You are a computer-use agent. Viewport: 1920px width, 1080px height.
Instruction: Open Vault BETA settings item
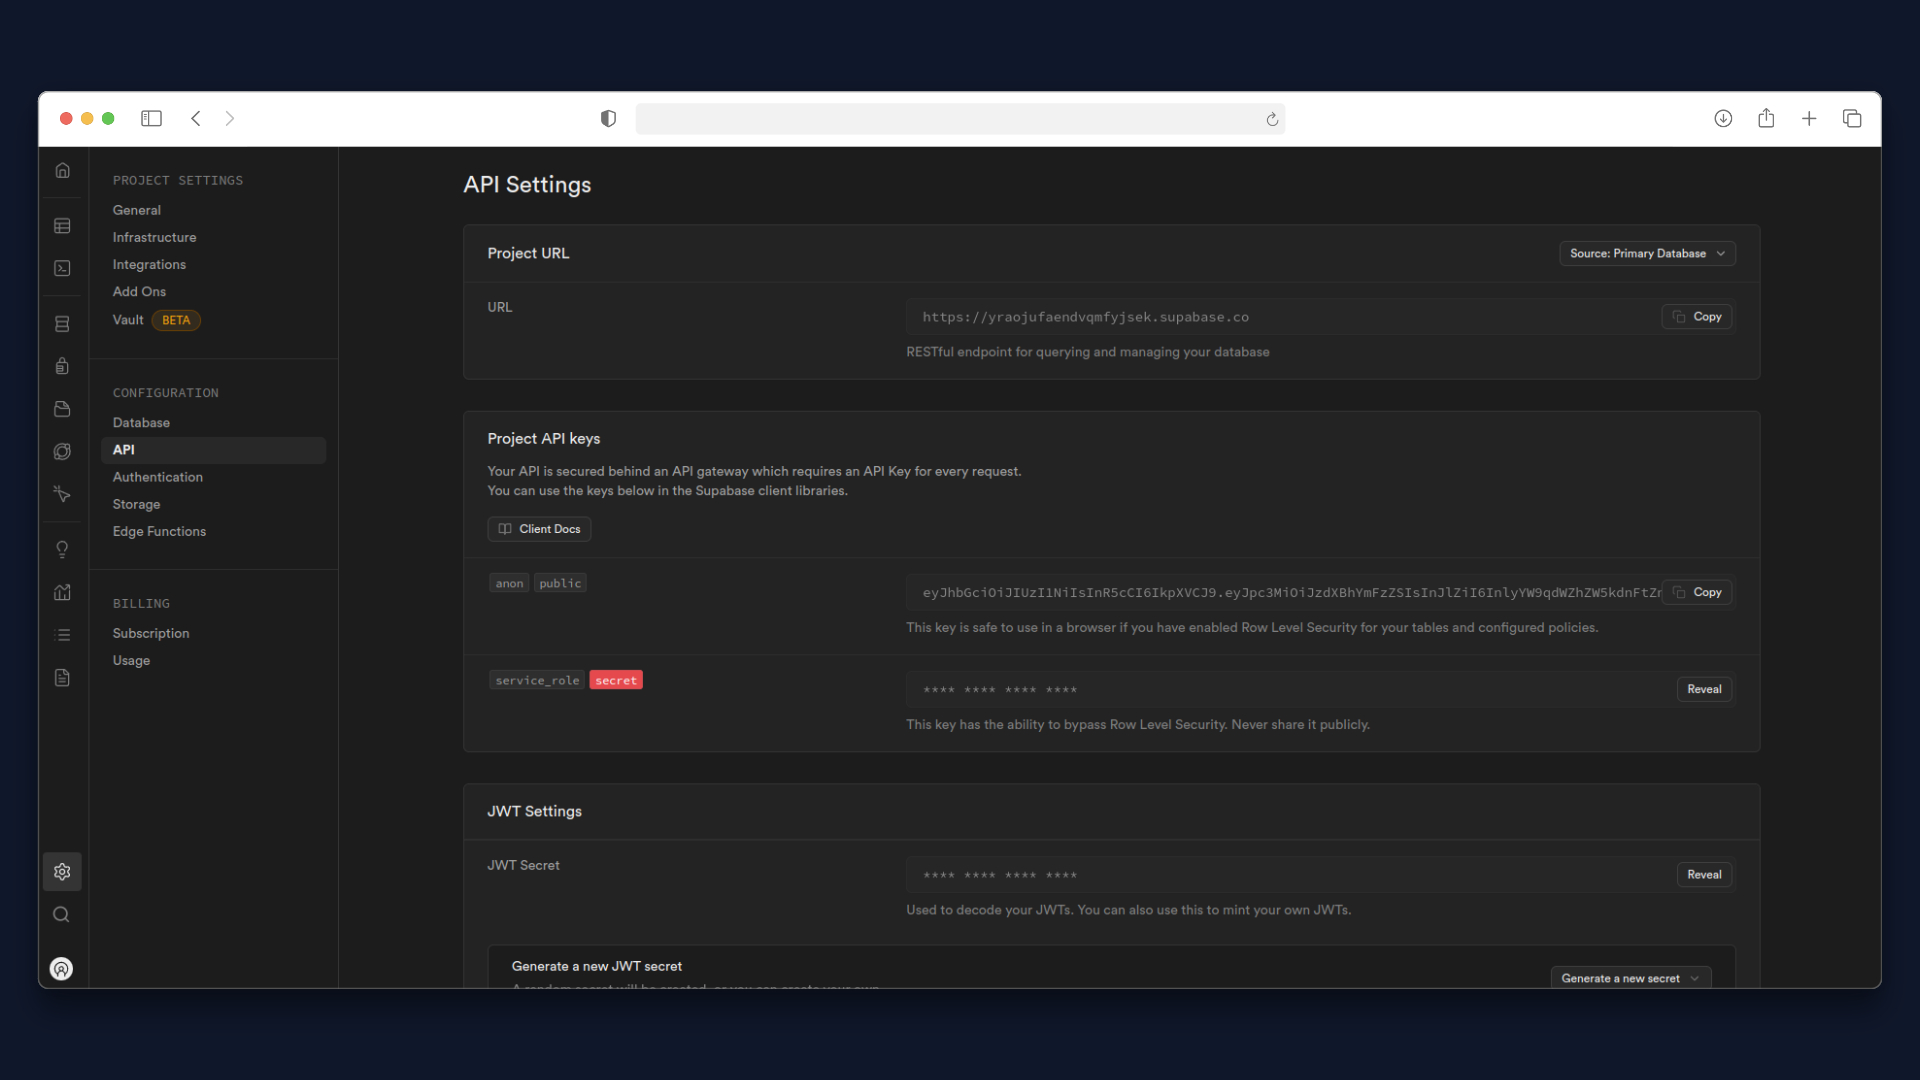click(x=156, y=320)
